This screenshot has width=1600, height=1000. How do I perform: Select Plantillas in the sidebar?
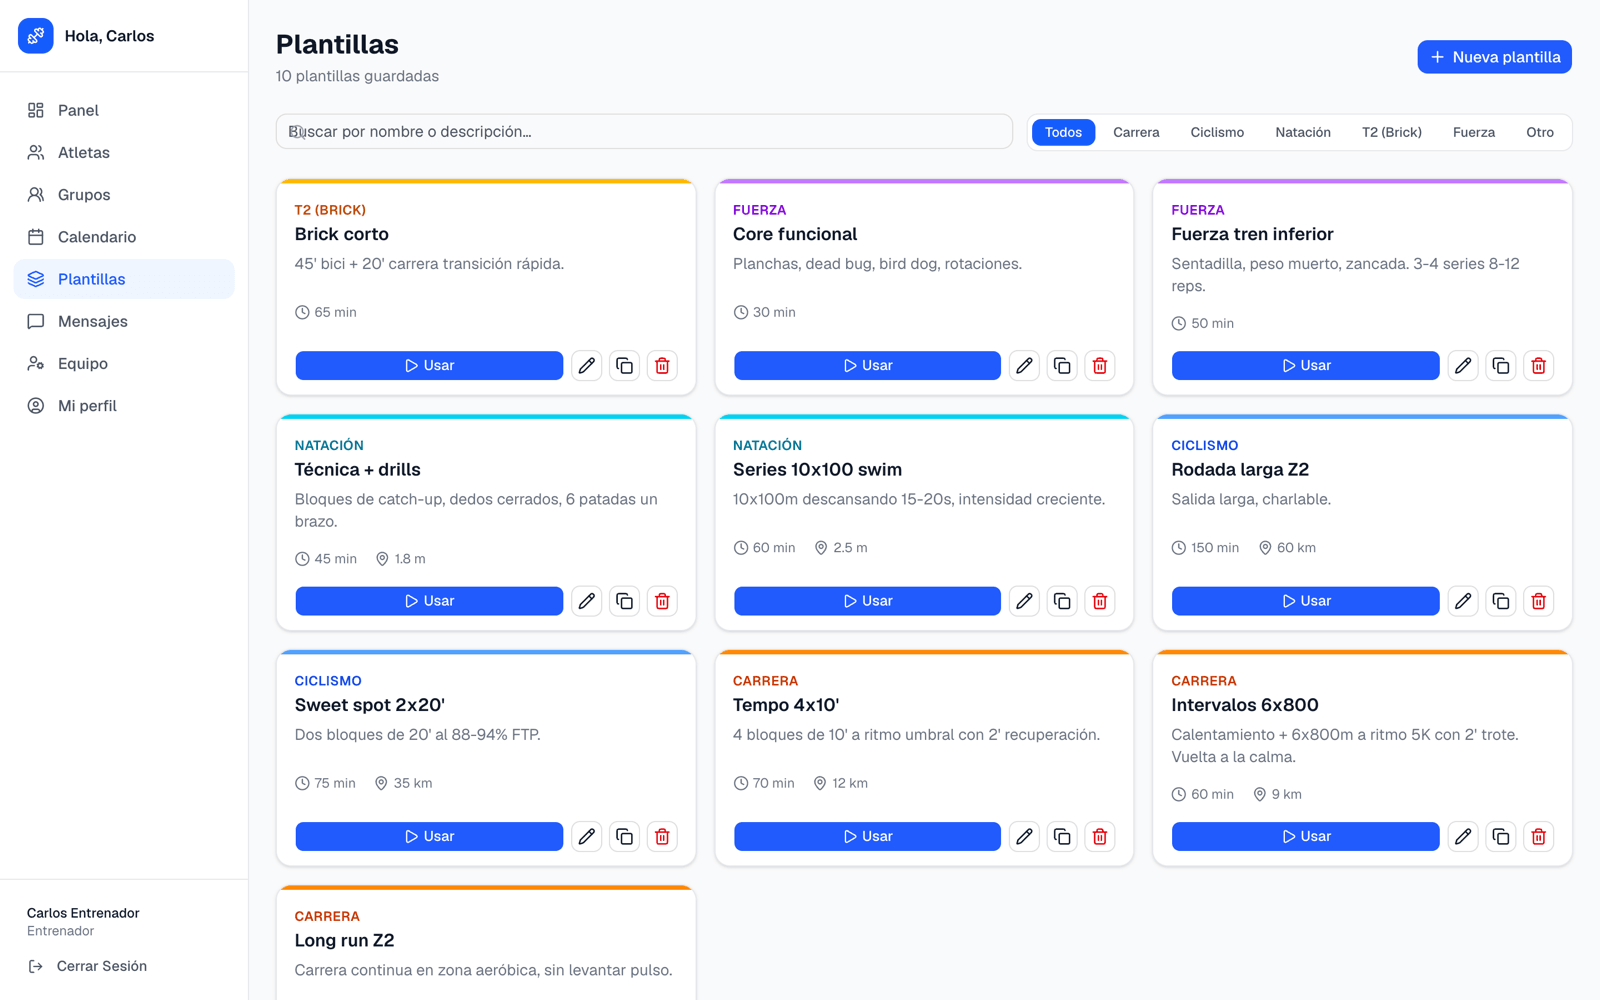tap(124, 279)
